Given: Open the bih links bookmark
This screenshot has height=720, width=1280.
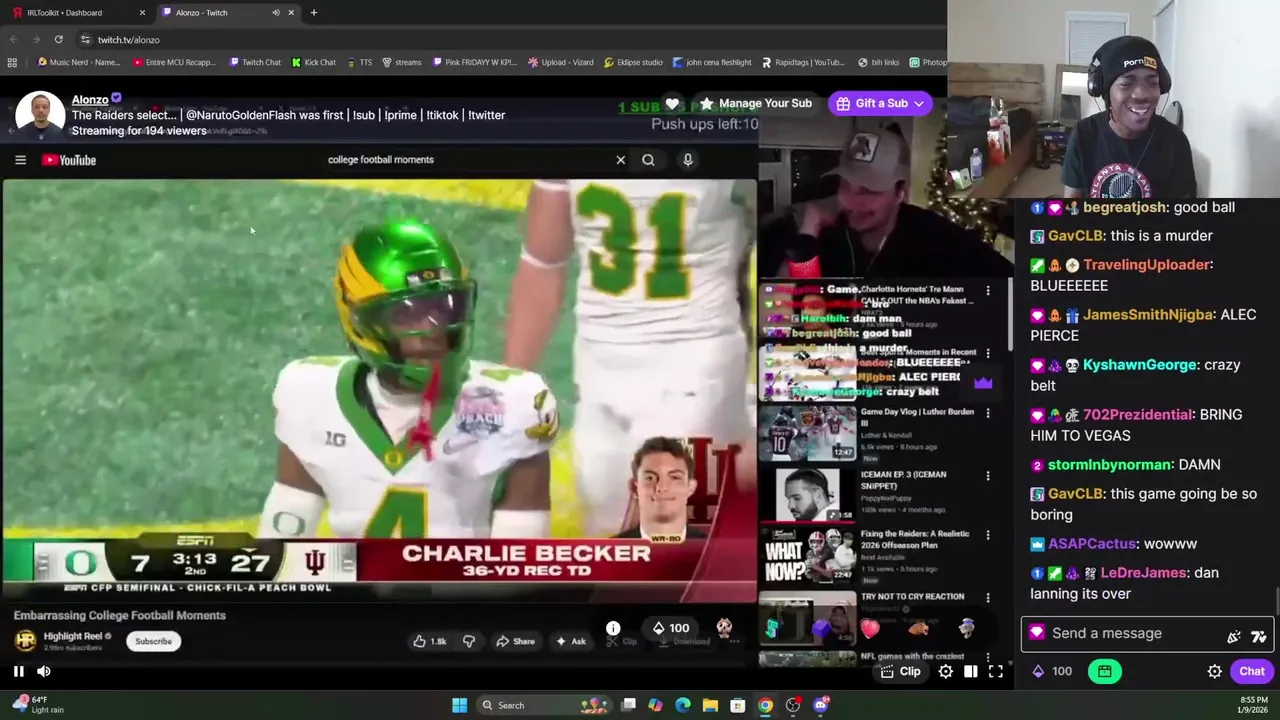Looking at the screenshot, I should (878, 62).
